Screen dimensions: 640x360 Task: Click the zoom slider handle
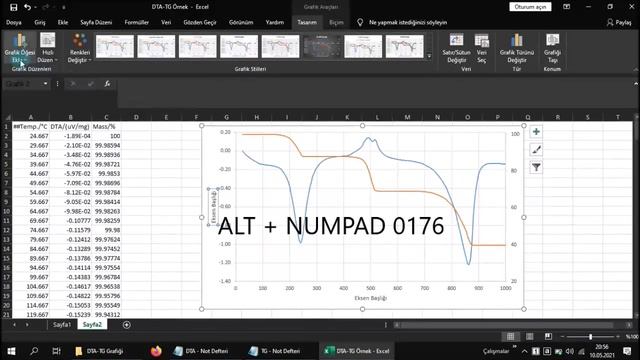pyautogui.click(x=590, y=337)
